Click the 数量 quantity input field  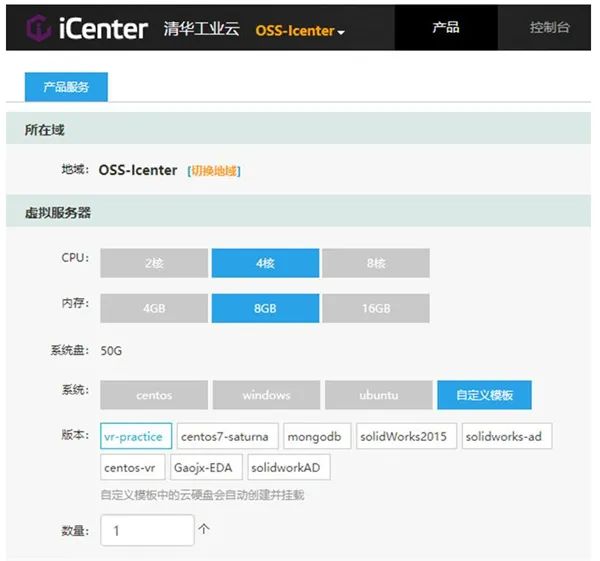coord(147,530)
